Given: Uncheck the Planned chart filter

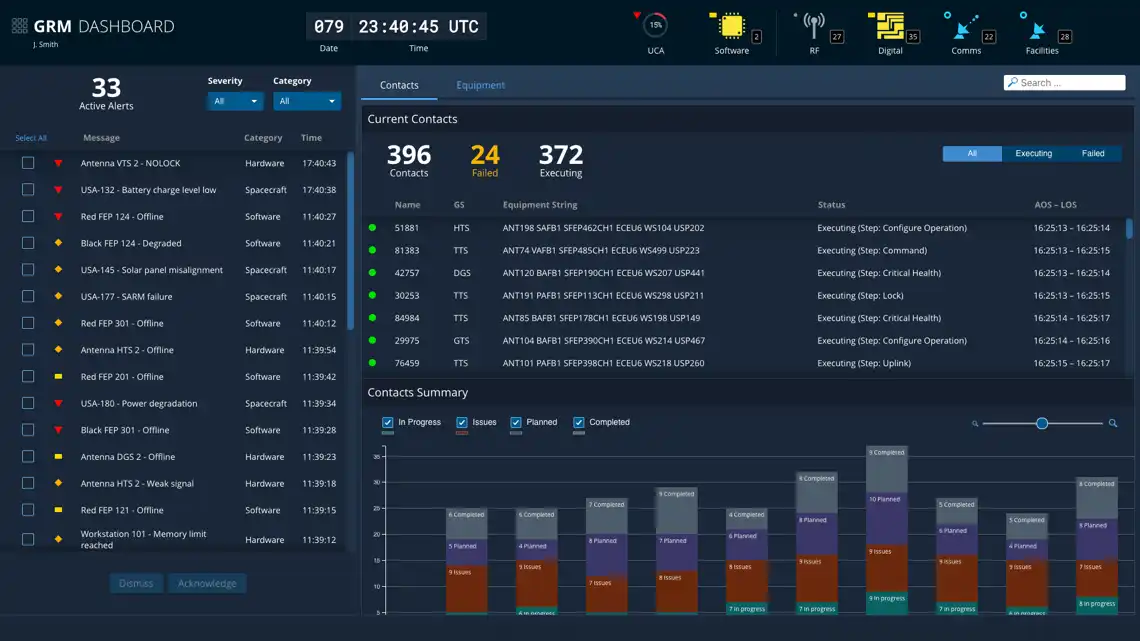Looking at the screenshot, I should pyautogui.click(x=515, y=422).
